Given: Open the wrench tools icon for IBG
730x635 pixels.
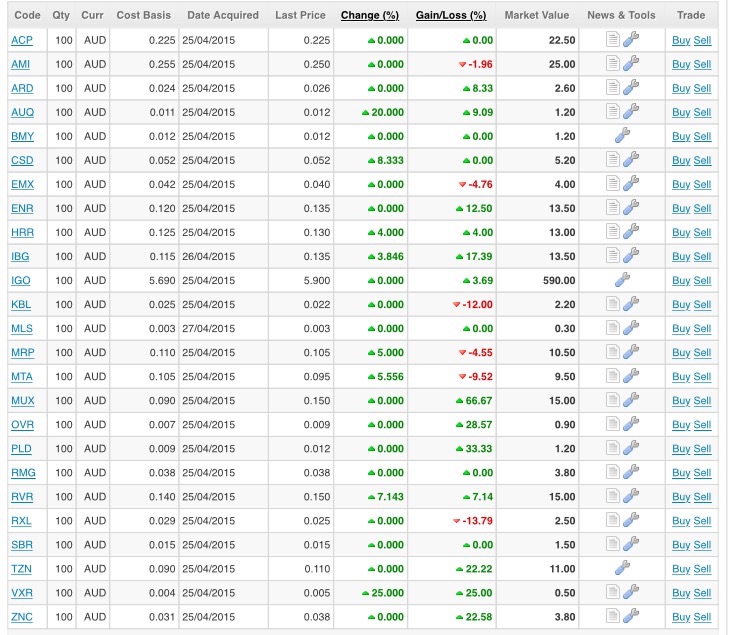Looking at the screenshot, I should pyautogui.click(x=631, y=256).
